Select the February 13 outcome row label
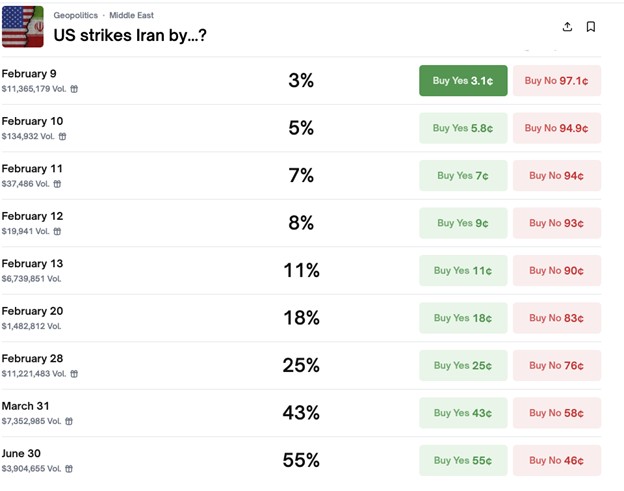624x491 pixels. (32, 263)
